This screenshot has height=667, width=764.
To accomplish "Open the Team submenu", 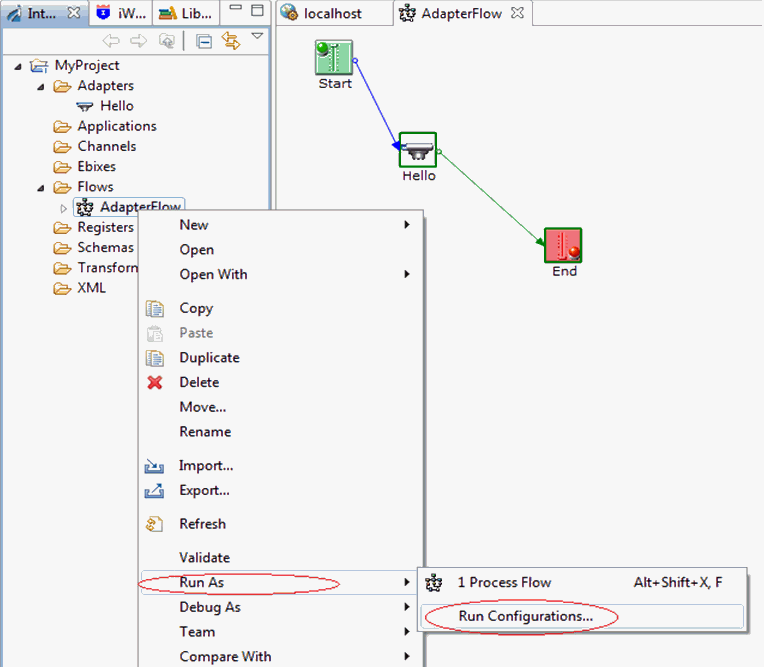I will (x=281, y=632).
